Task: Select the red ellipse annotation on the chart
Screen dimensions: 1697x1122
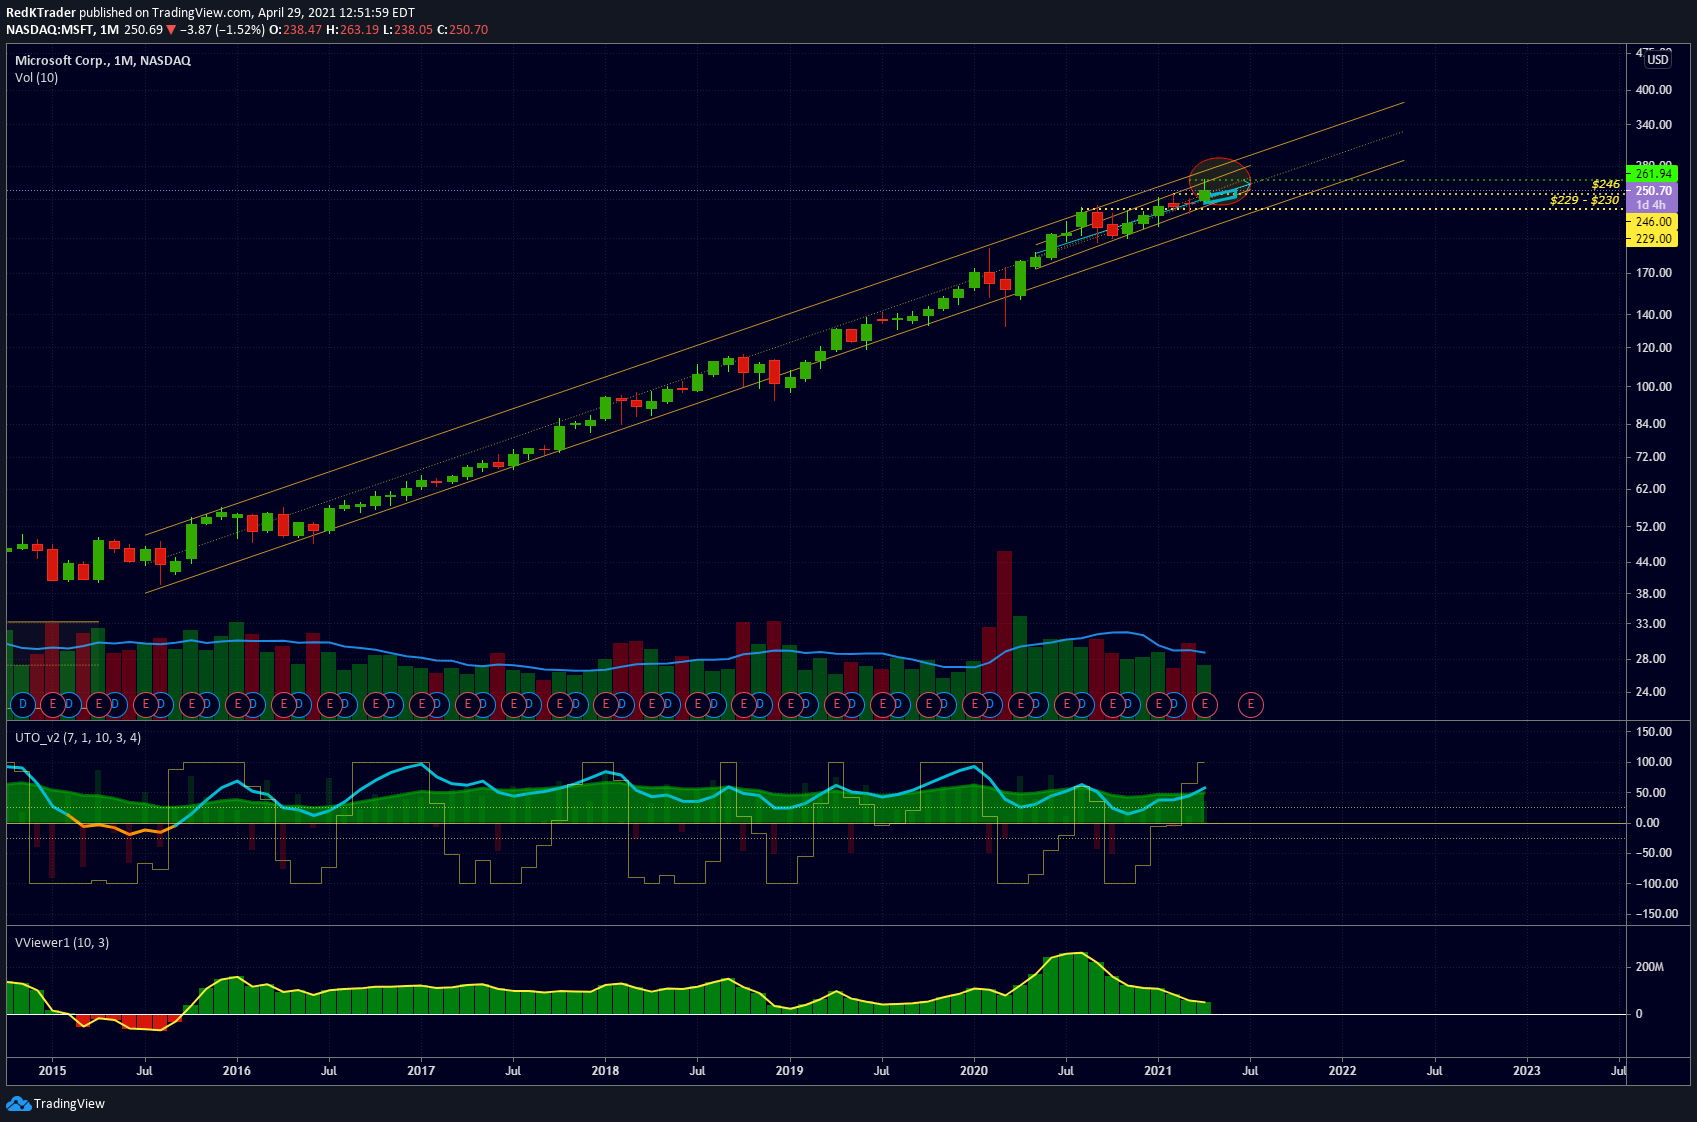Action: 1219,181
